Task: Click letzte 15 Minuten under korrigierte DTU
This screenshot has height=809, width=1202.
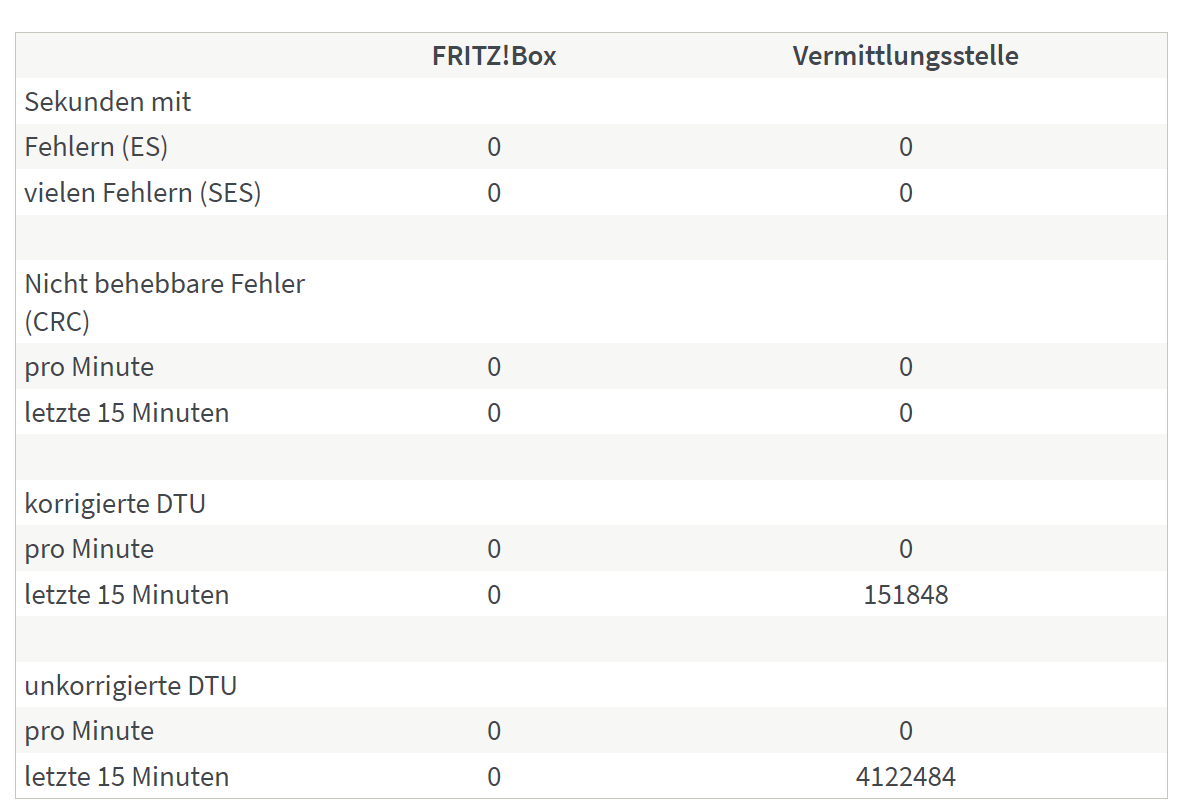Action: (127, 595)
